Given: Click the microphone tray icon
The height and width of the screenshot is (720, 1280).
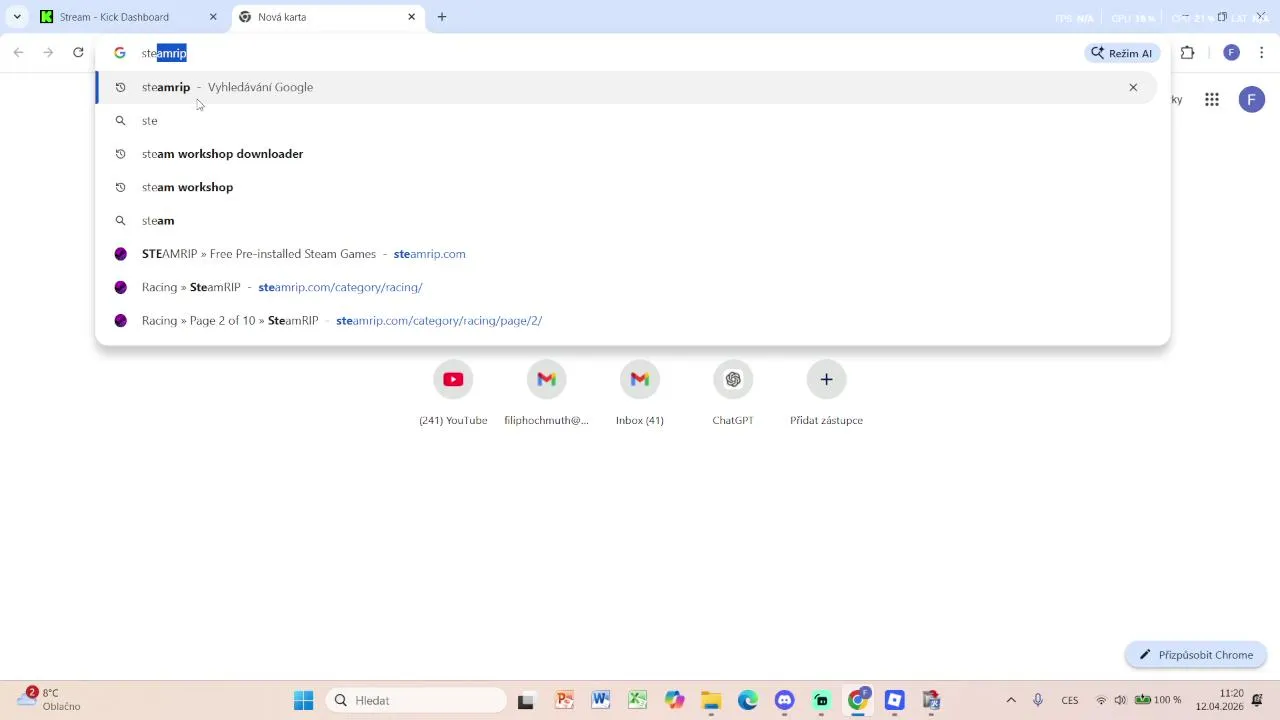Looking at the screenshot, I should coord(1038,700).
